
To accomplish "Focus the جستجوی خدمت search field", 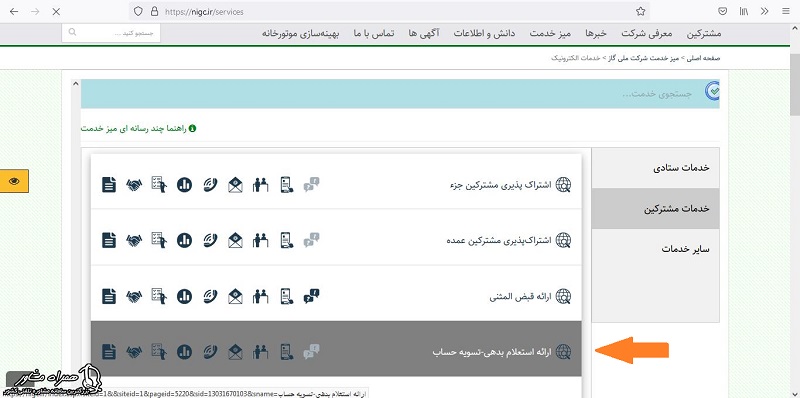I will click(x=401, y=94).
